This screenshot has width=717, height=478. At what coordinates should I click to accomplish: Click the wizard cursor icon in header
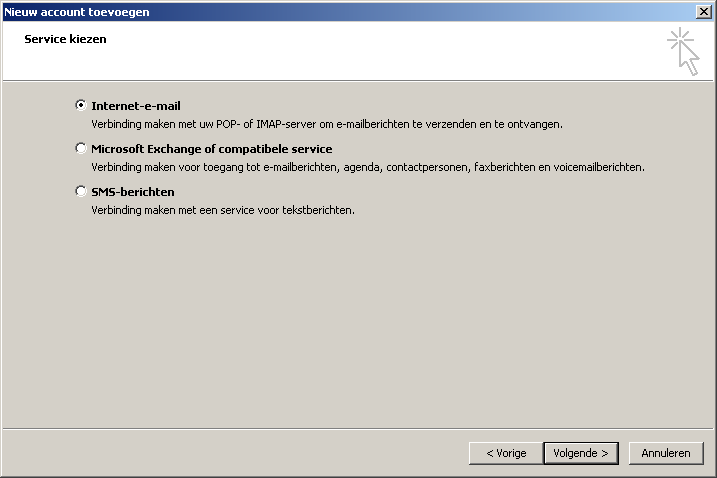[684, 51]
